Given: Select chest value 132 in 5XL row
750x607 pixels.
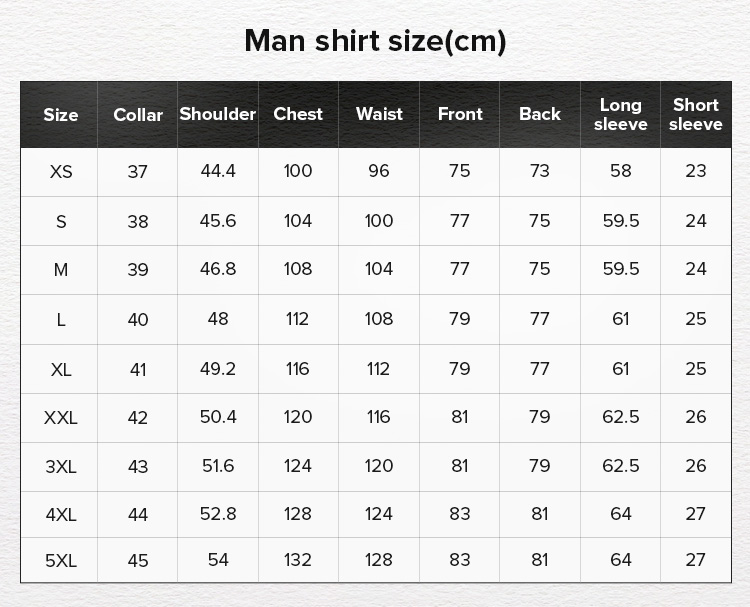Looking at the screenshot, I should (x=298, y=560).
